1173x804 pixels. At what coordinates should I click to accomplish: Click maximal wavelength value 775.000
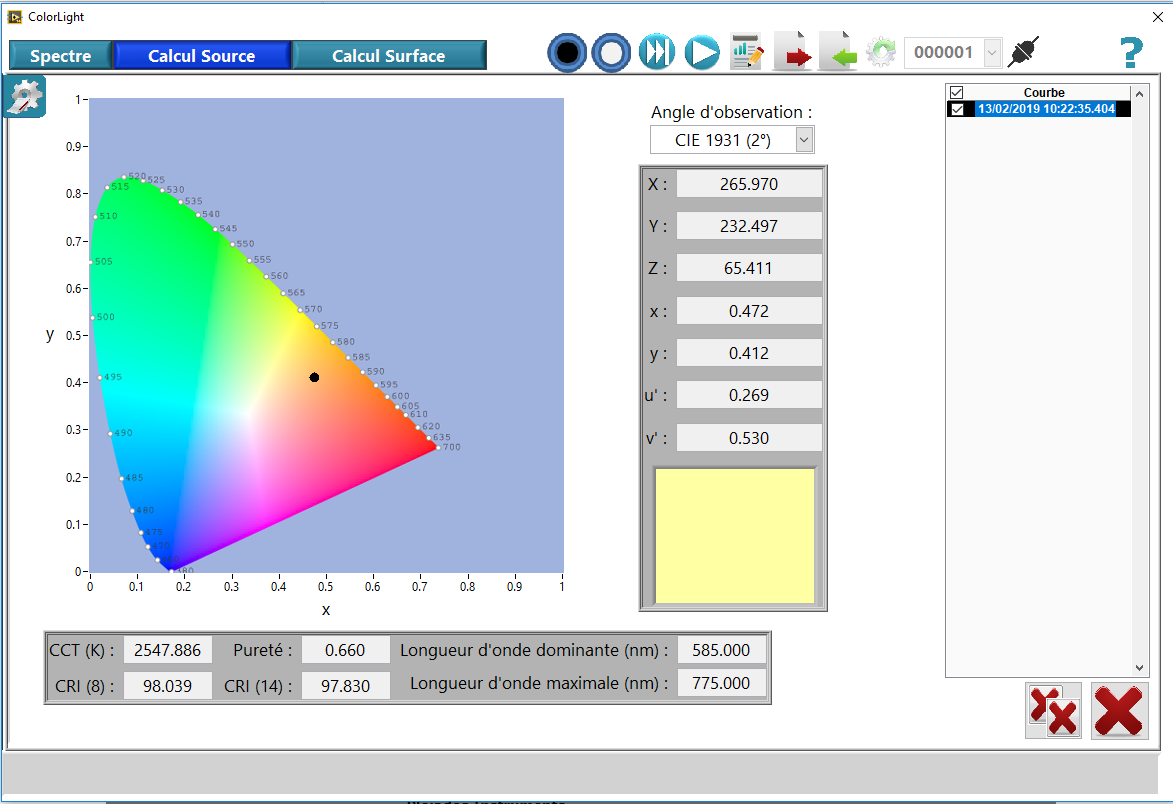pos(721,683)
